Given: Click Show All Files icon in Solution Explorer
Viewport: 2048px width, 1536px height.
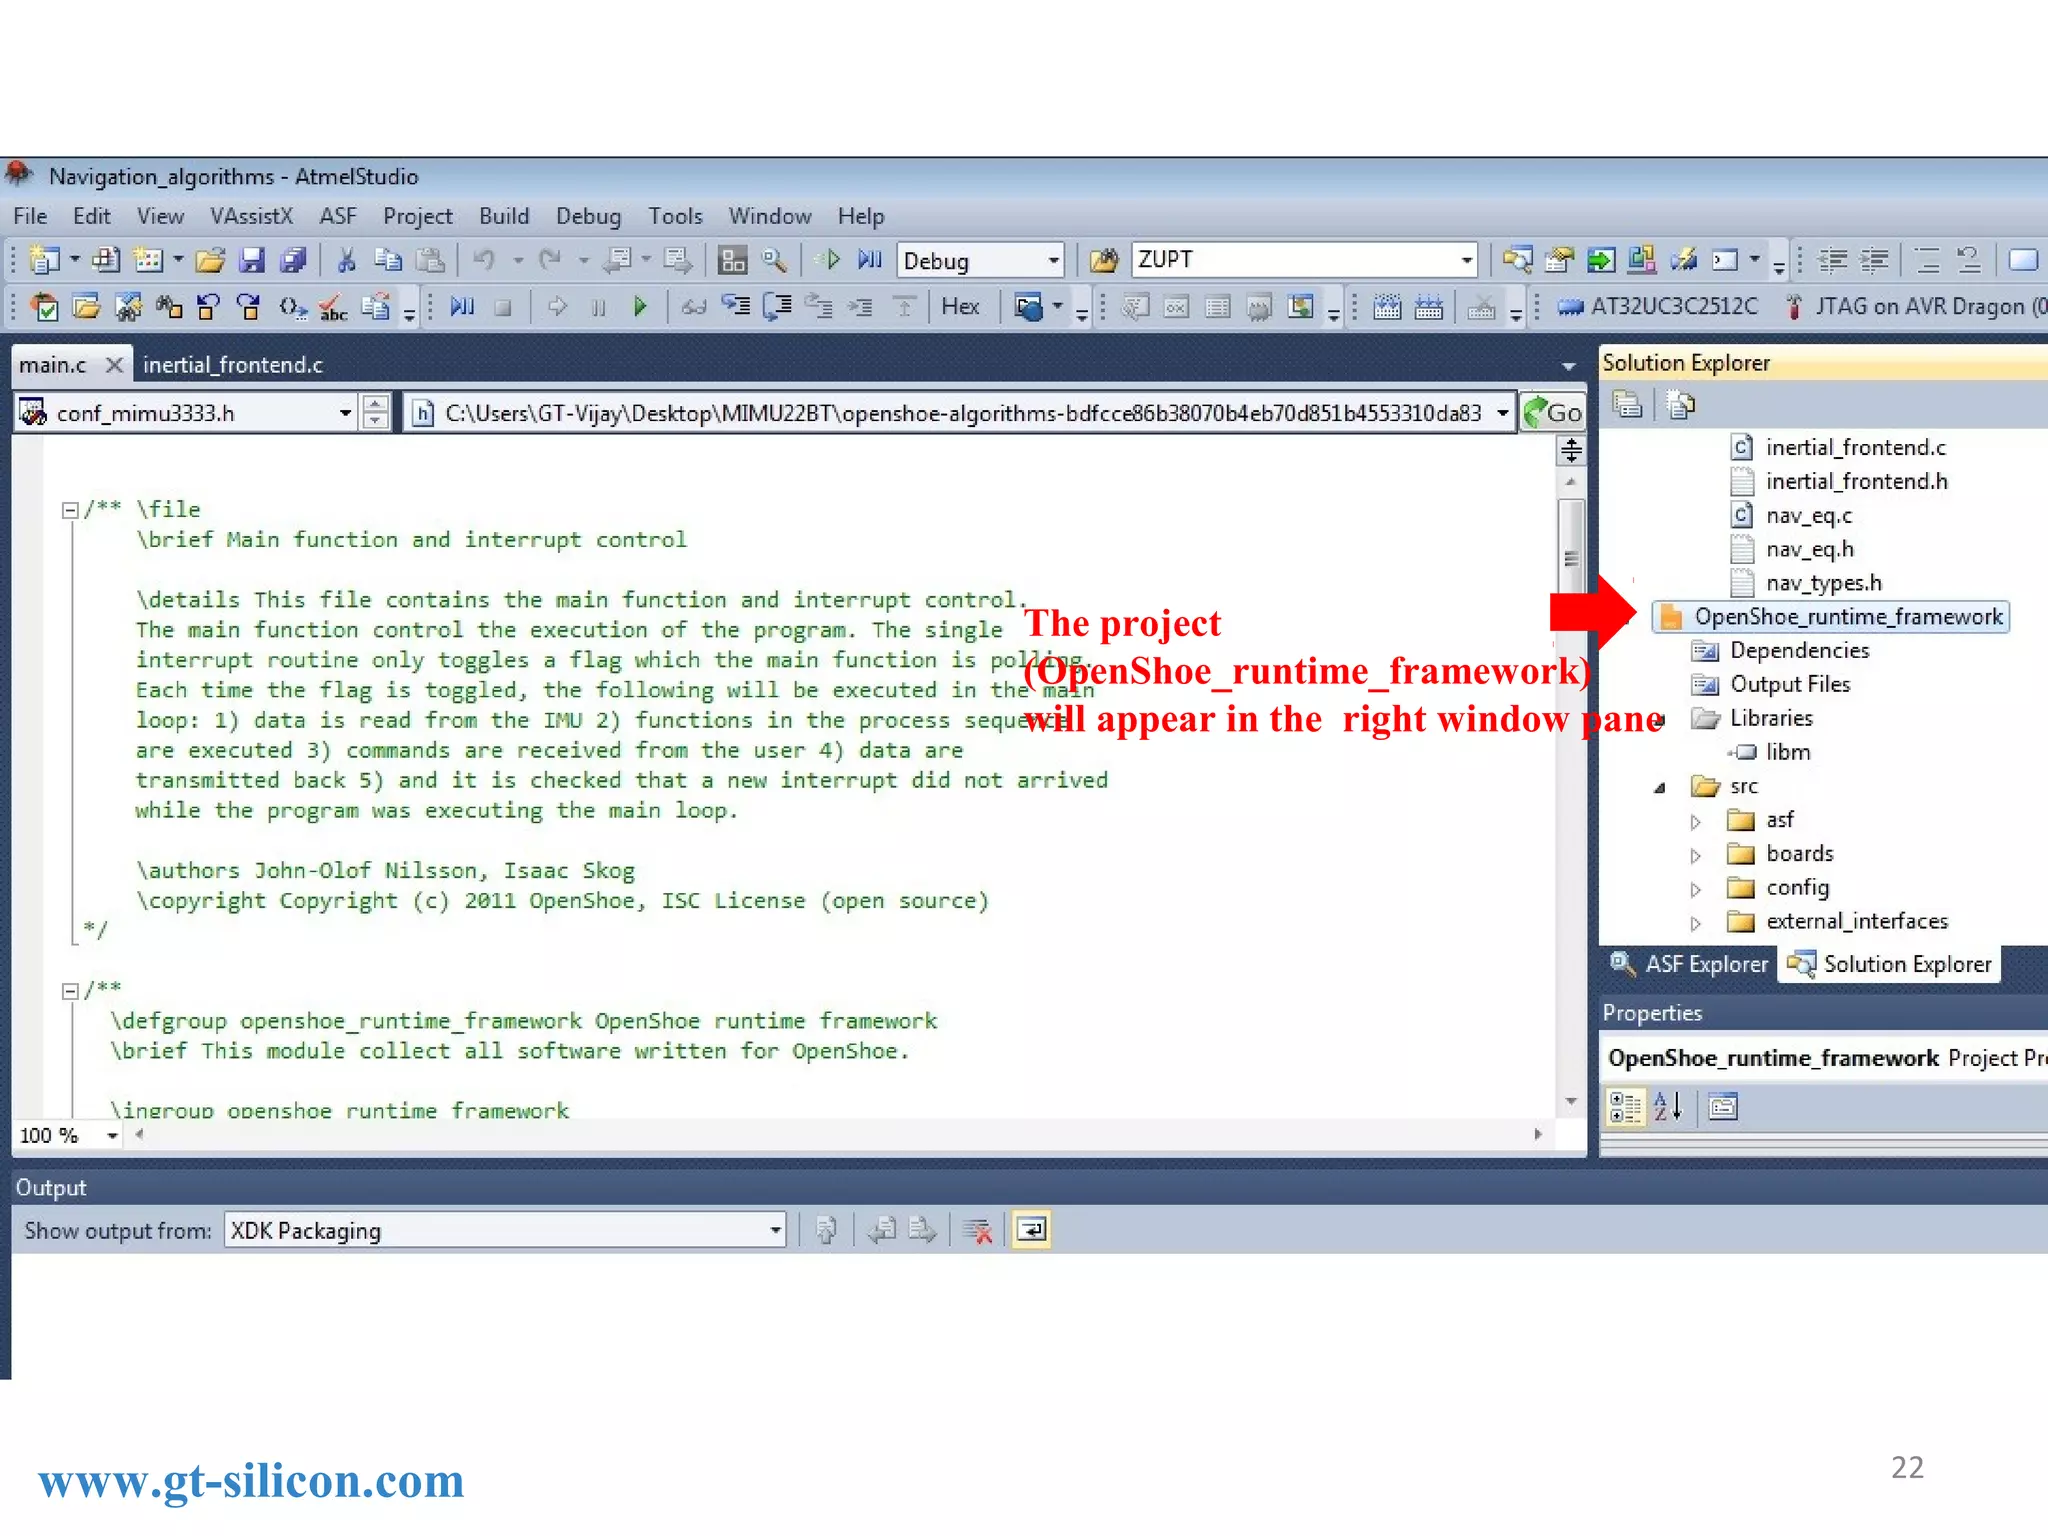Looking at the screenshot, I should pyautogui.click(x=1681, y=405).
